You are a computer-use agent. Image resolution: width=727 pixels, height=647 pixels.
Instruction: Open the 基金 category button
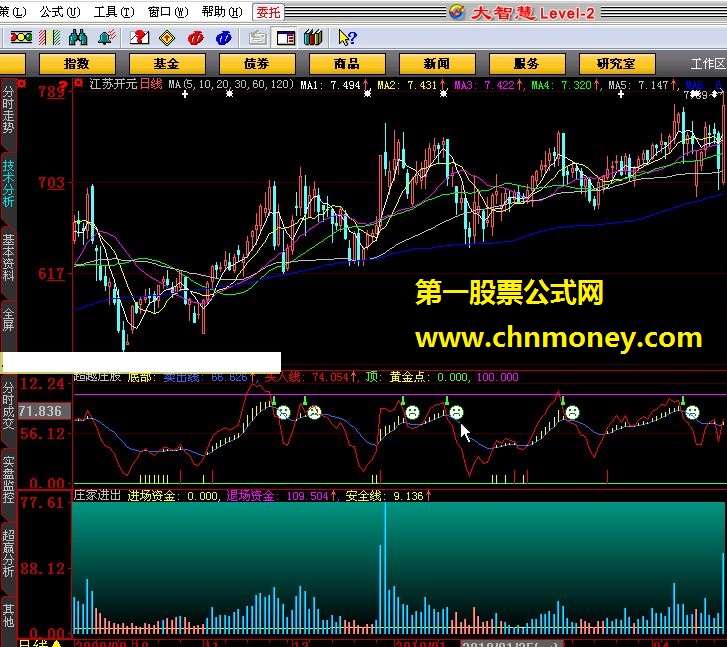point(167,64)
